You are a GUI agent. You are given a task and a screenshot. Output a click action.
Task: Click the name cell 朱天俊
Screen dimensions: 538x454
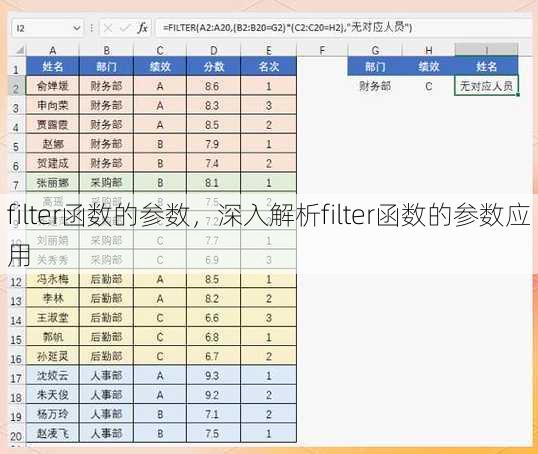click(53, 395)
